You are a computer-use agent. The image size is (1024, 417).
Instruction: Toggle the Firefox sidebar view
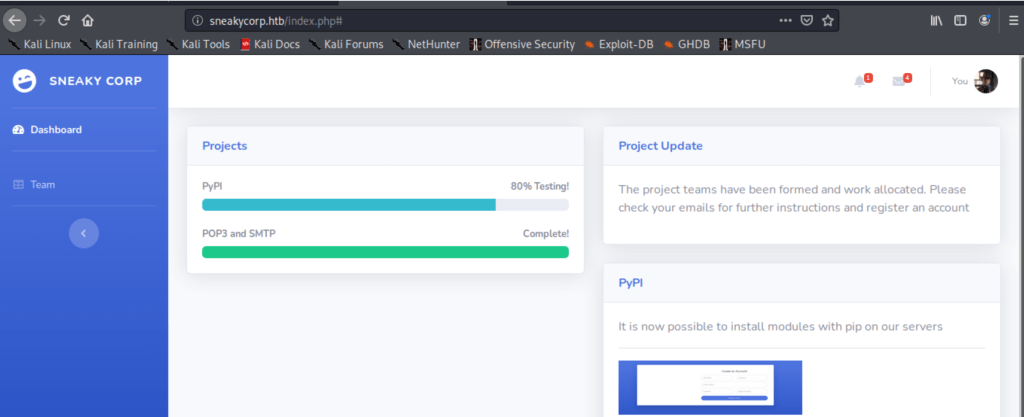[x=961, y=20]
